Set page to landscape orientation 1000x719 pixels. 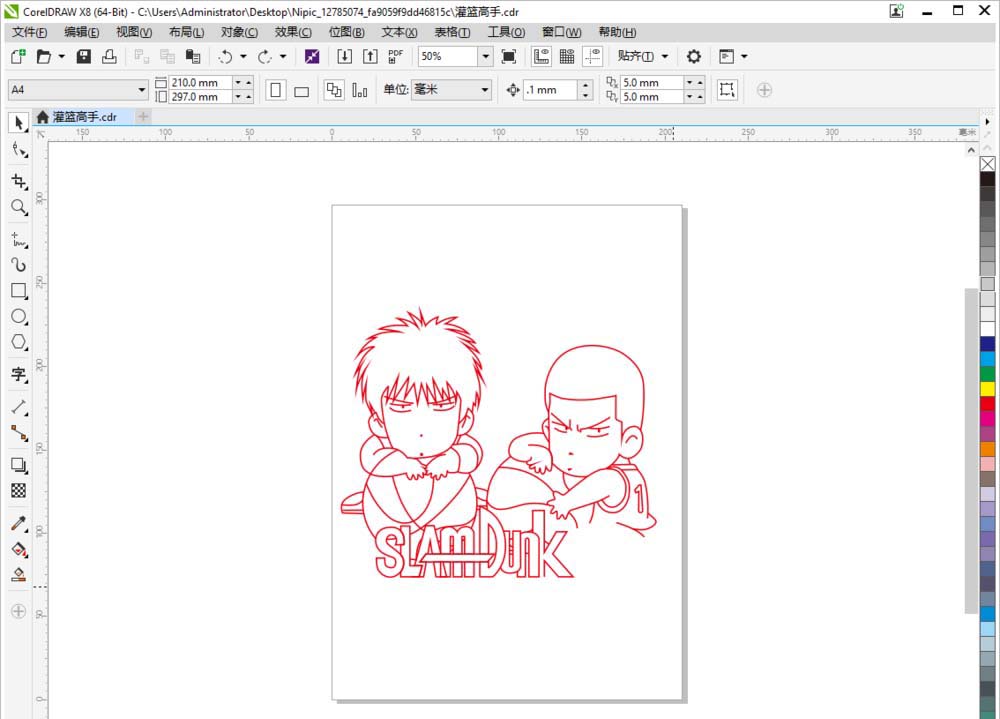(x=302, y=90)
